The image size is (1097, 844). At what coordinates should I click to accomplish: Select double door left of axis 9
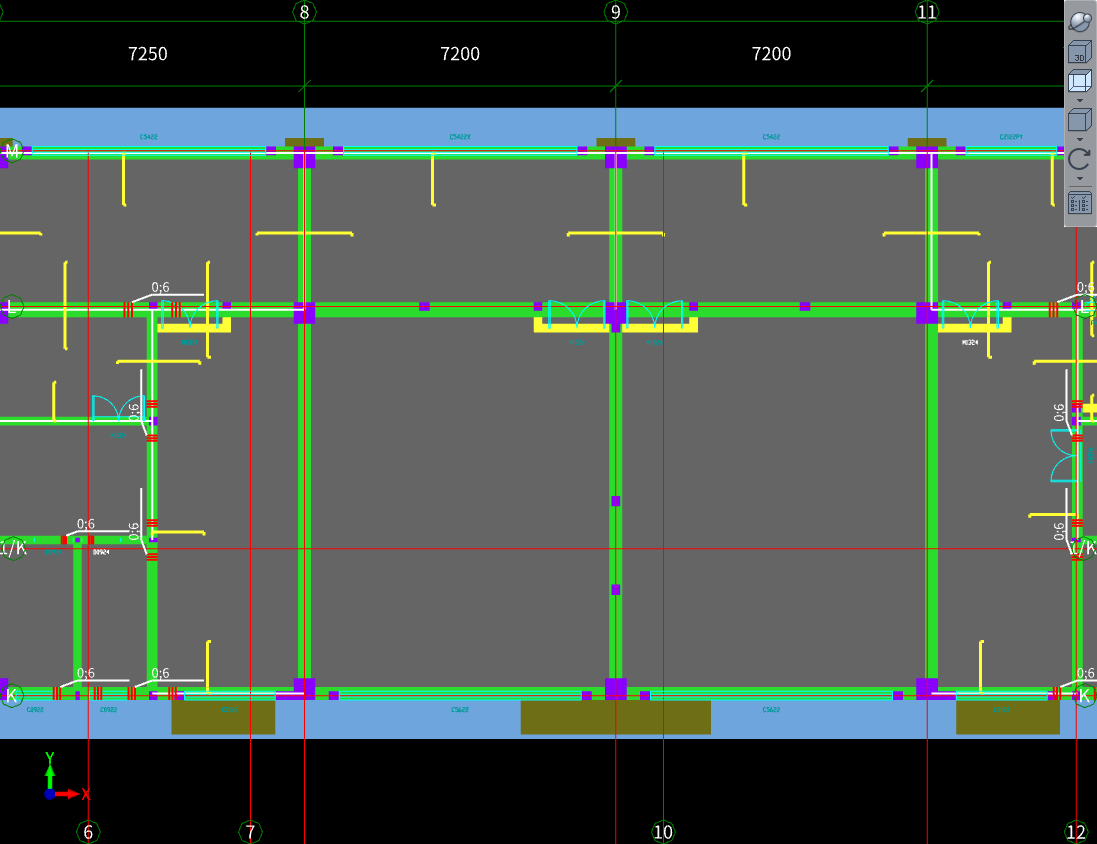coord(576,314)
